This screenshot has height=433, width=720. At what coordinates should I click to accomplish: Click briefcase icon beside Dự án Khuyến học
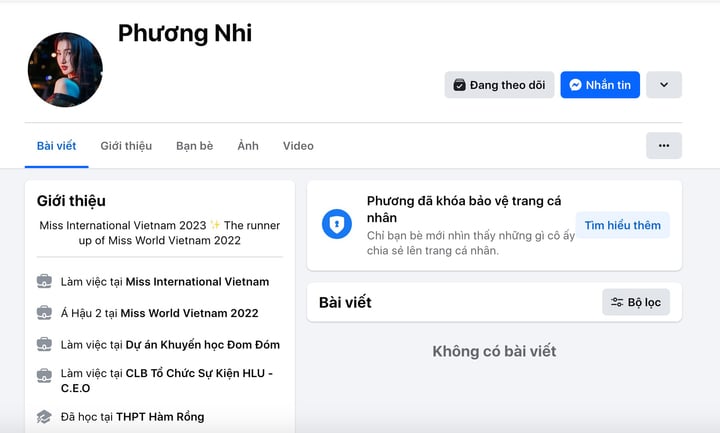[44, 344]
